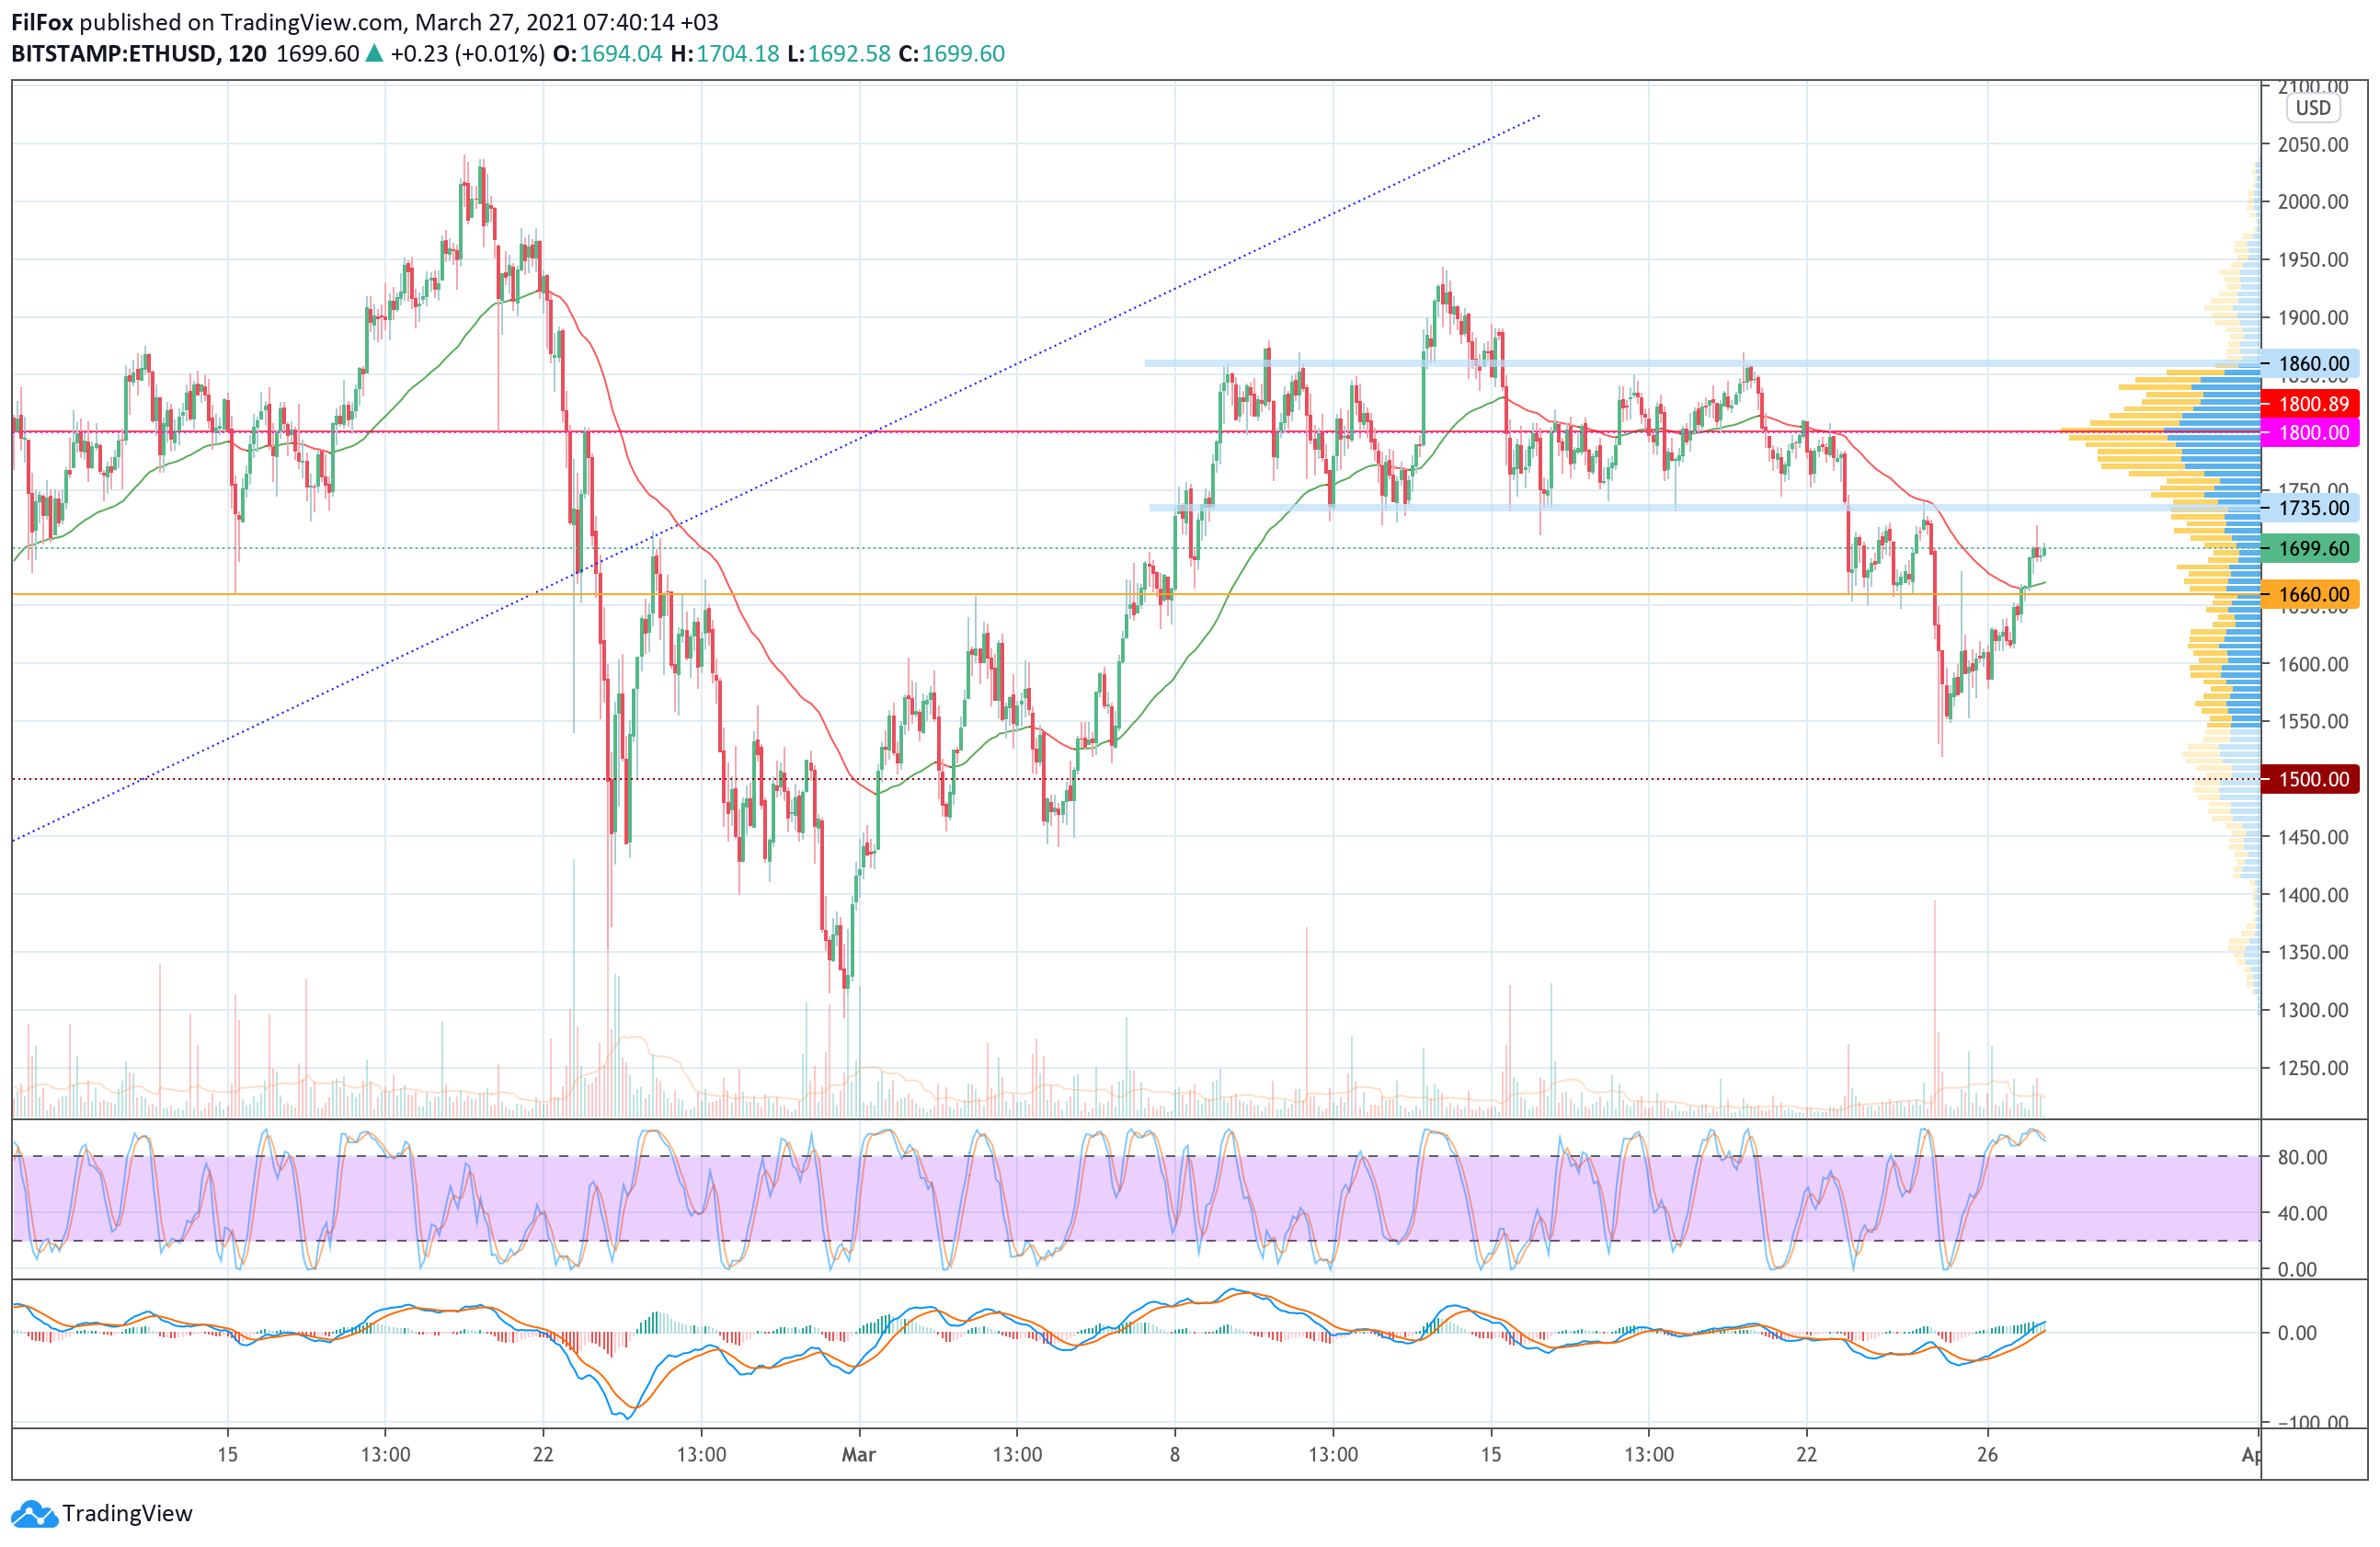This screenshot has width=2380, height=1547.
Task: Click the red 1800.89 price label
Action: click(x=2313, y=404)
